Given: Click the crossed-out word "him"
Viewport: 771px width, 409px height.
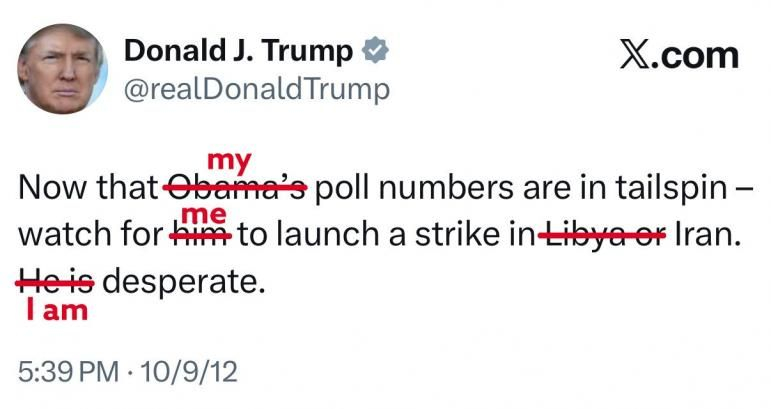Looking at the screenshot, I should 200,235.
